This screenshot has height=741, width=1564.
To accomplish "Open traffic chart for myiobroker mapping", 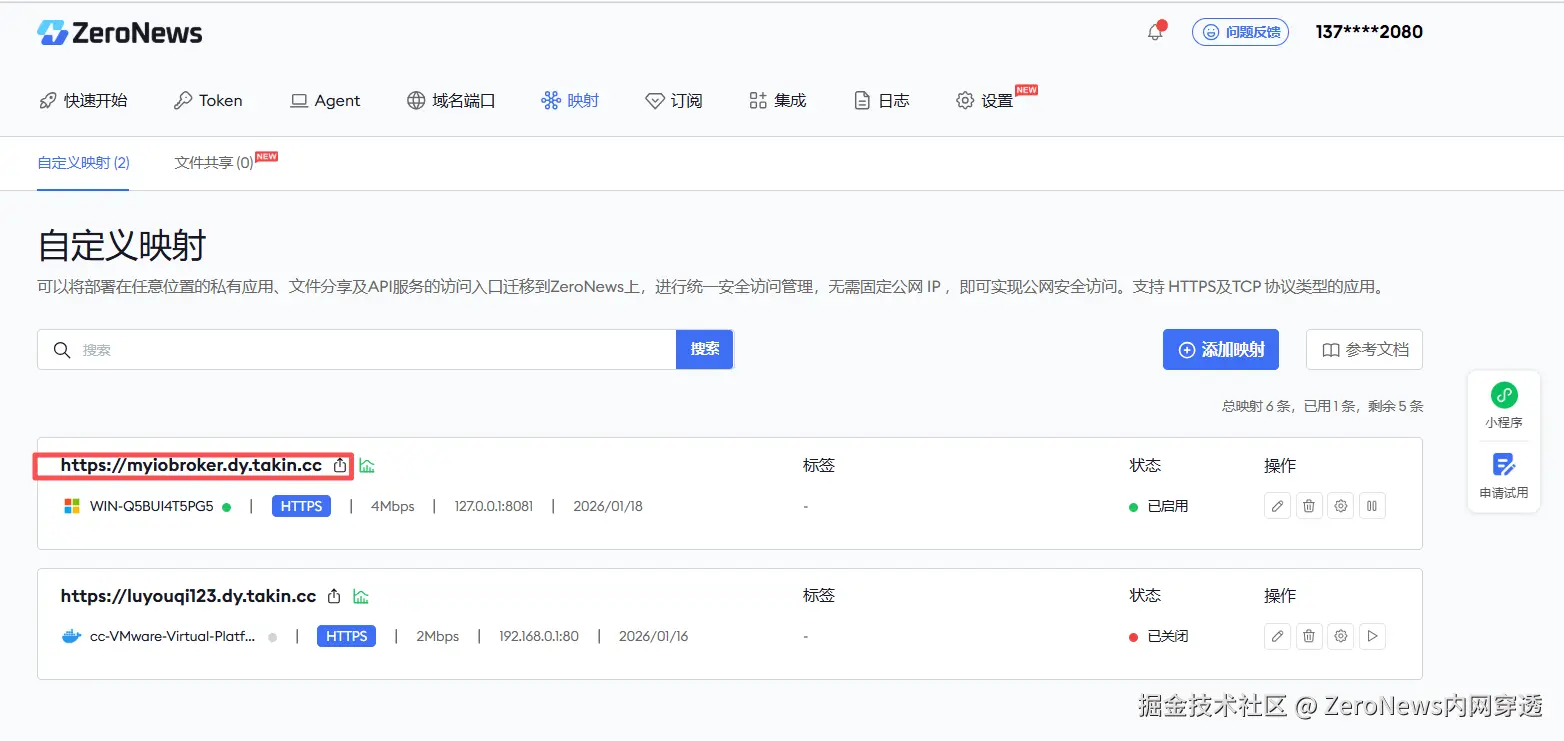I will click(367, 465).
